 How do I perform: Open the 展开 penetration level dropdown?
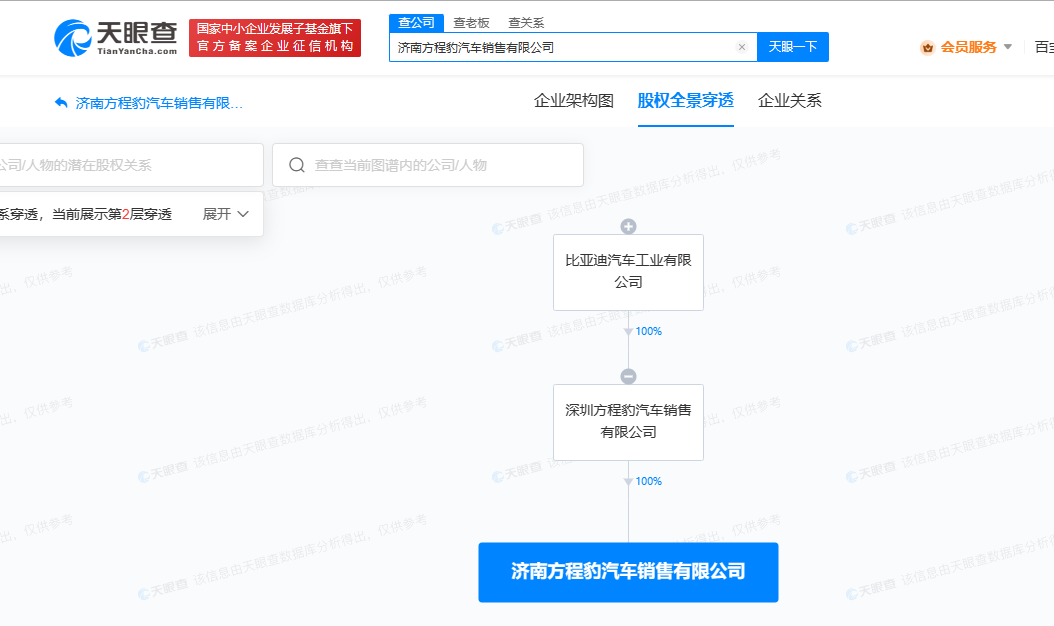pyautogui.click(x=224, y=214)
